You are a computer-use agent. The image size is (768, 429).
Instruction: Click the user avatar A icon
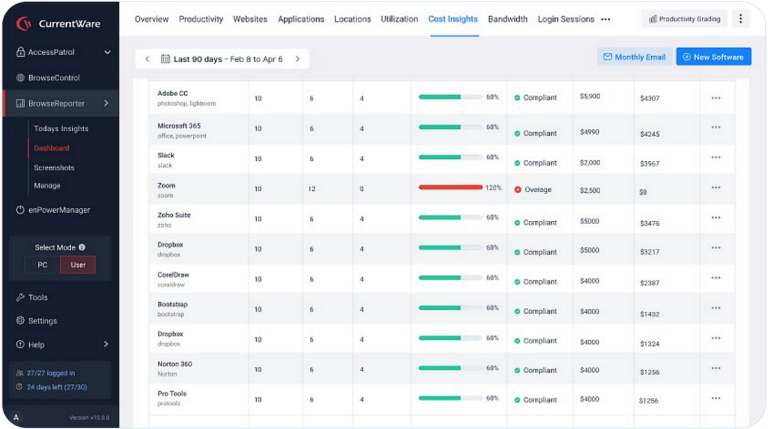point(16,417)
